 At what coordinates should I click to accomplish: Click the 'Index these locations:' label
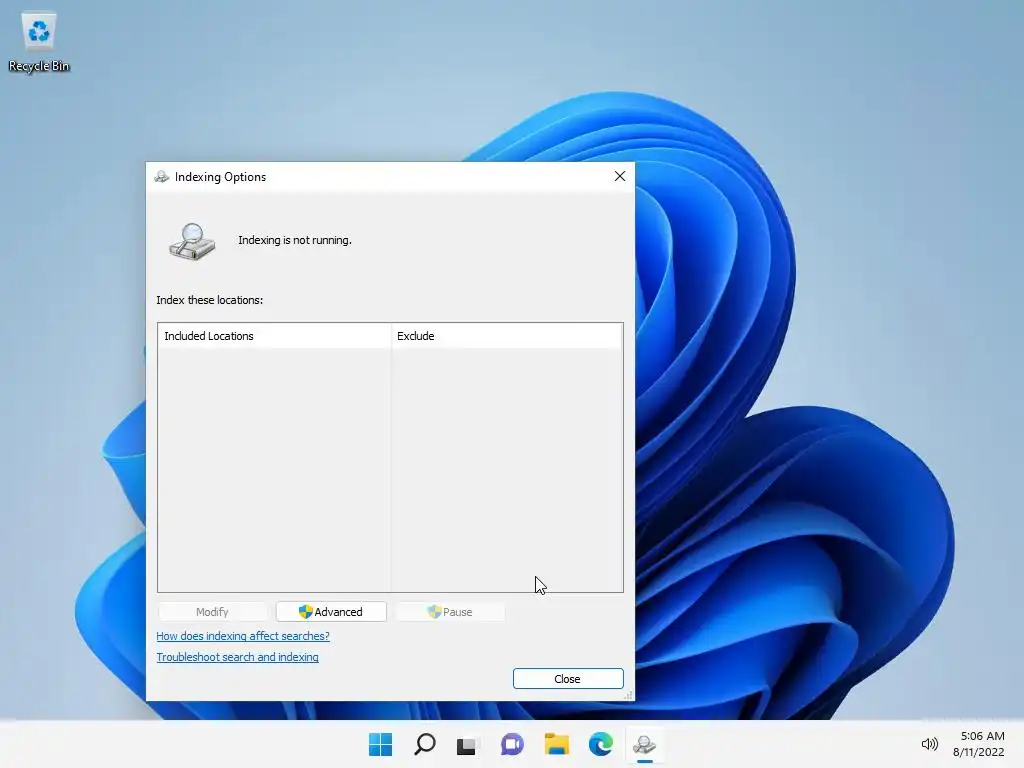(210, 300)
